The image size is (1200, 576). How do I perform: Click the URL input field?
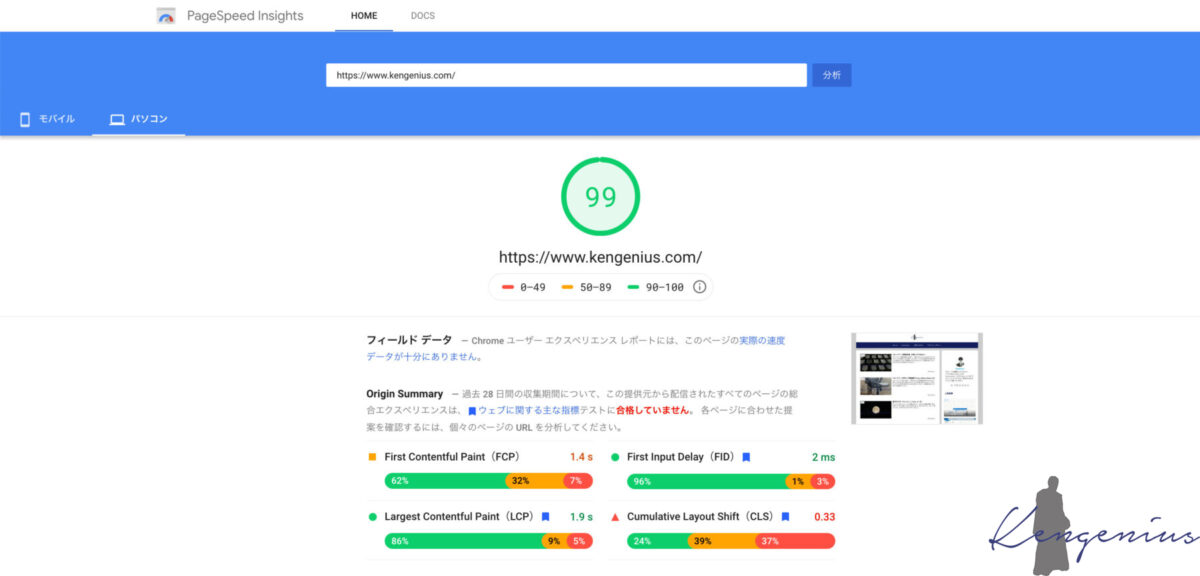tap(565, 75)
